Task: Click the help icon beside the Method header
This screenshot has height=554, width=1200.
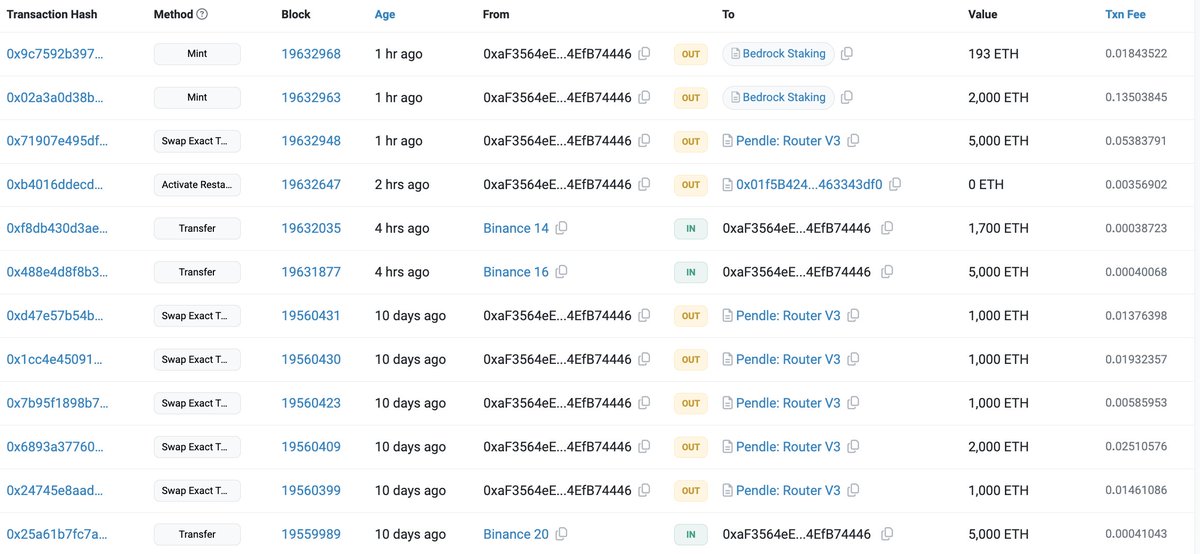Action: [203, 15]
